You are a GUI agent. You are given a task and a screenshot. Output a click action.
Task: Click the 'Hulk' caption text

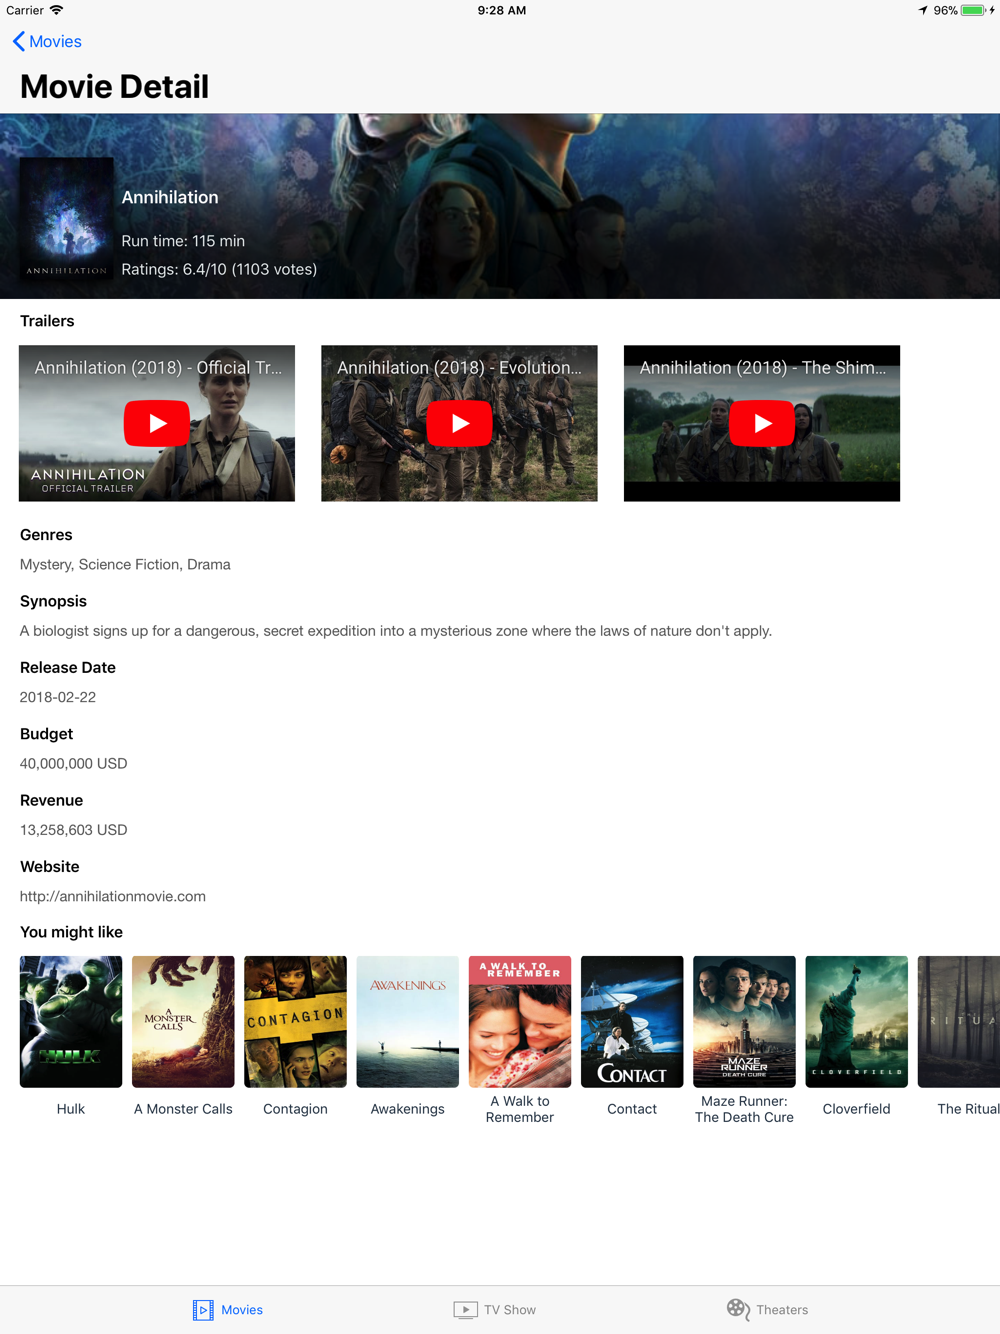71,1109
